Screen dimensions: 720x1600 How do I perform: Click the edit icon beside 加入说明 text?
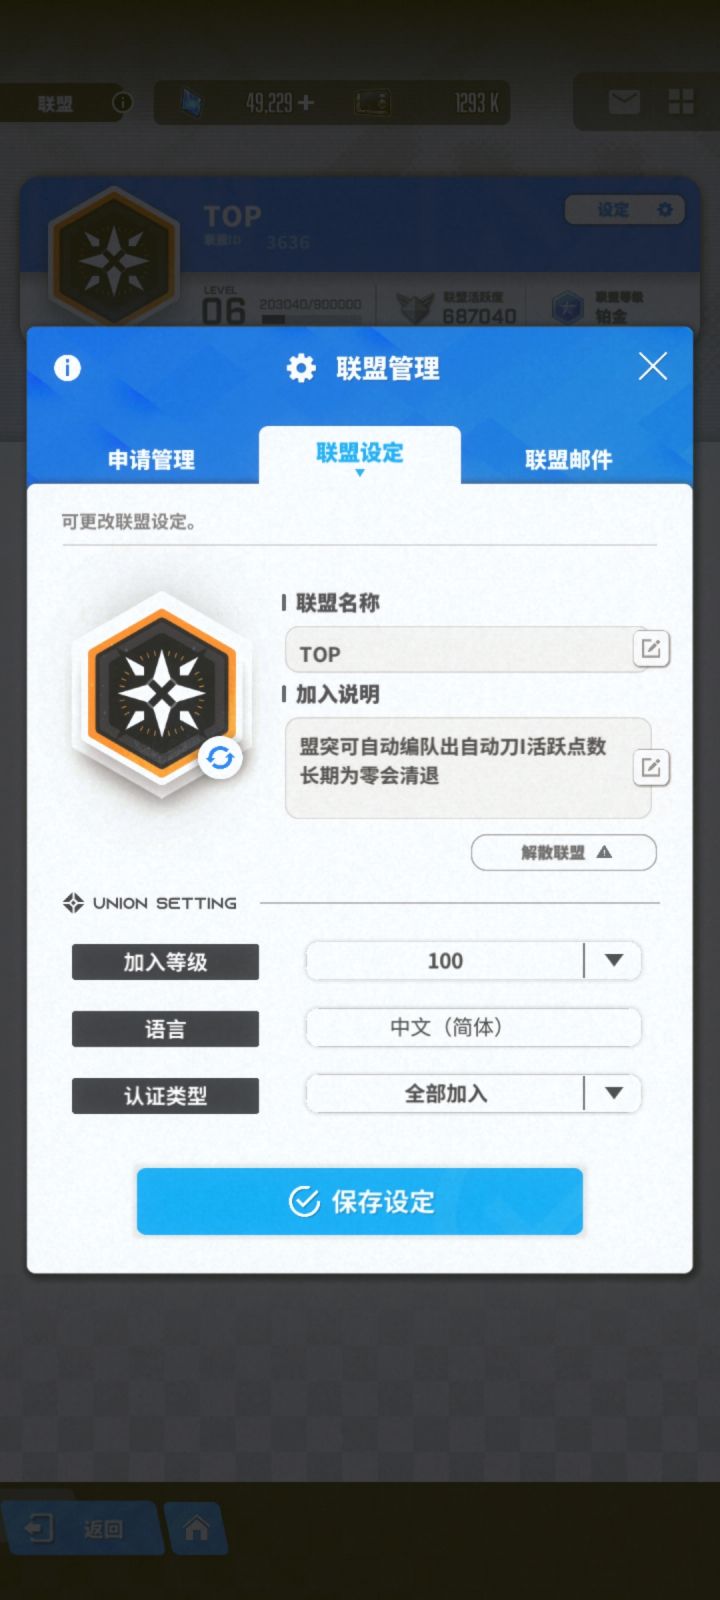pos(651,768)
